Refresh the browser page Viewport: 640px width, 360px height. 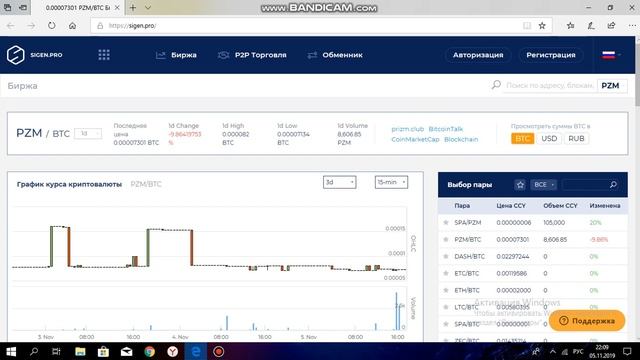coord(51,26)
